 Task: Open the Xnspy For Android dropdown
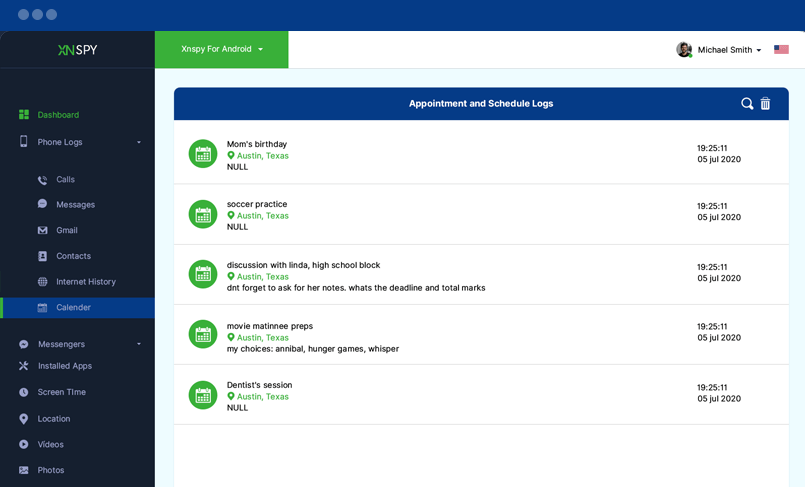222,49
